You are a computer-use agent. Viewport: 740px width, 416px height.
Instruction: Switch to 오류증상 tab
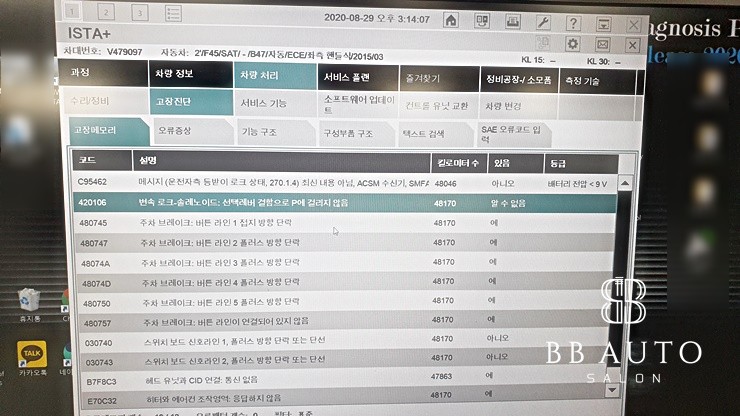coord(192,132)
